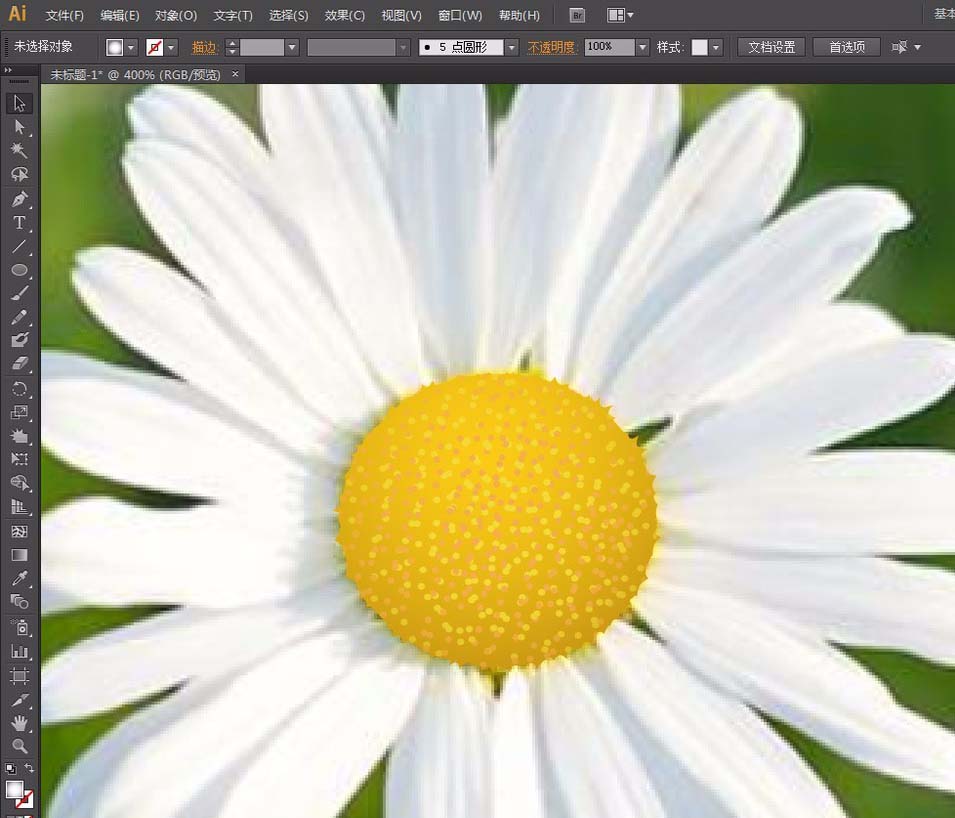Activate the Hand tool
The image size is (955, 818).
click(19, 723)
